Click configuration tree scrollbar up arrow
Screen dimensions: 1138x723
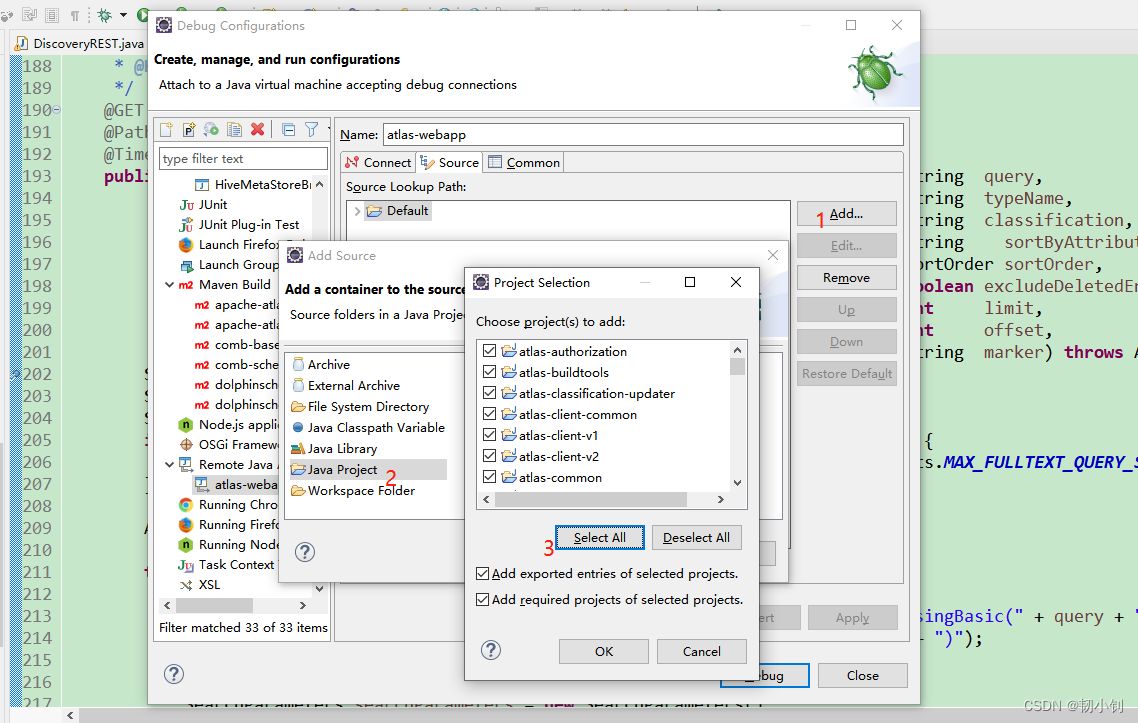[319, 184]
